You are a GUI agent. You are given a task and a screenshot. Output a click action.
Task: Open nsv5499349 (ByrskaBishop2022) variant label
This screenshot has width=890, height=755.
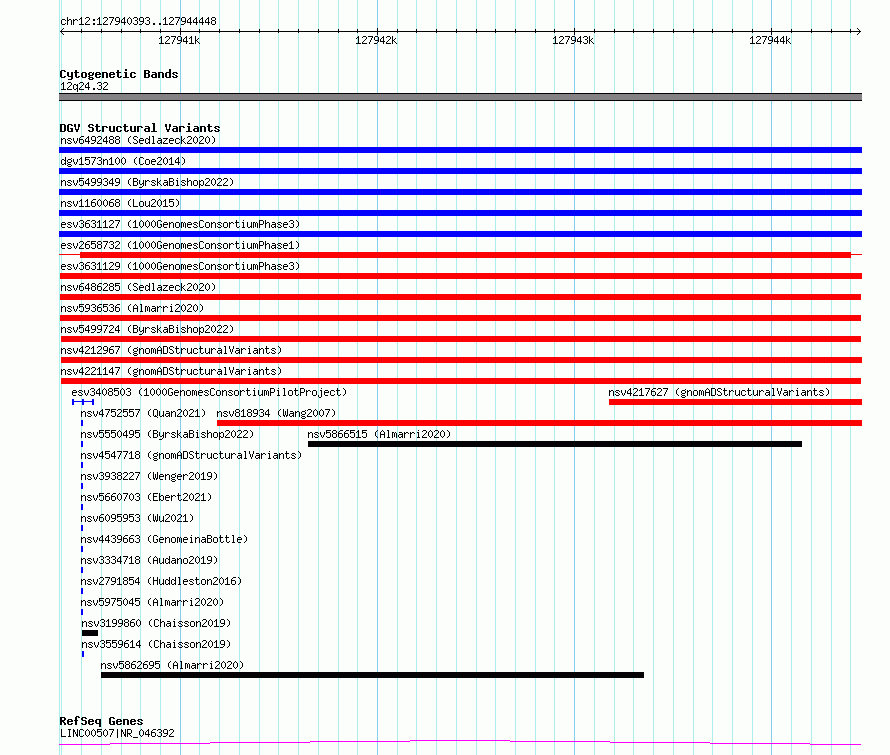point(147,182)
